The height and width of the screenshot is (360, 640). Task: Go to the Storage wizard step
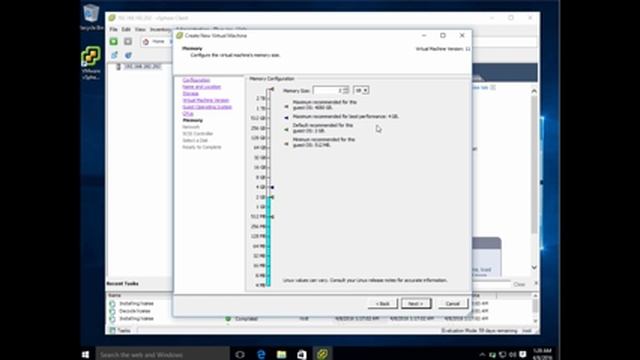point(190,93)
